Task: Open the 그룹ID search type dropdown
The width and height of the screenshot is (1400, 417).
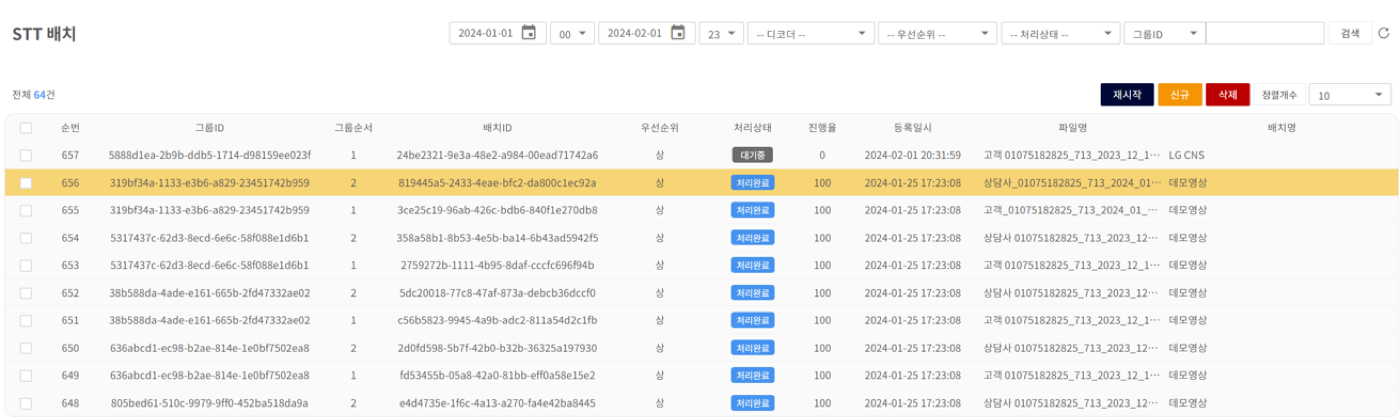Action: coord(1164,33)
